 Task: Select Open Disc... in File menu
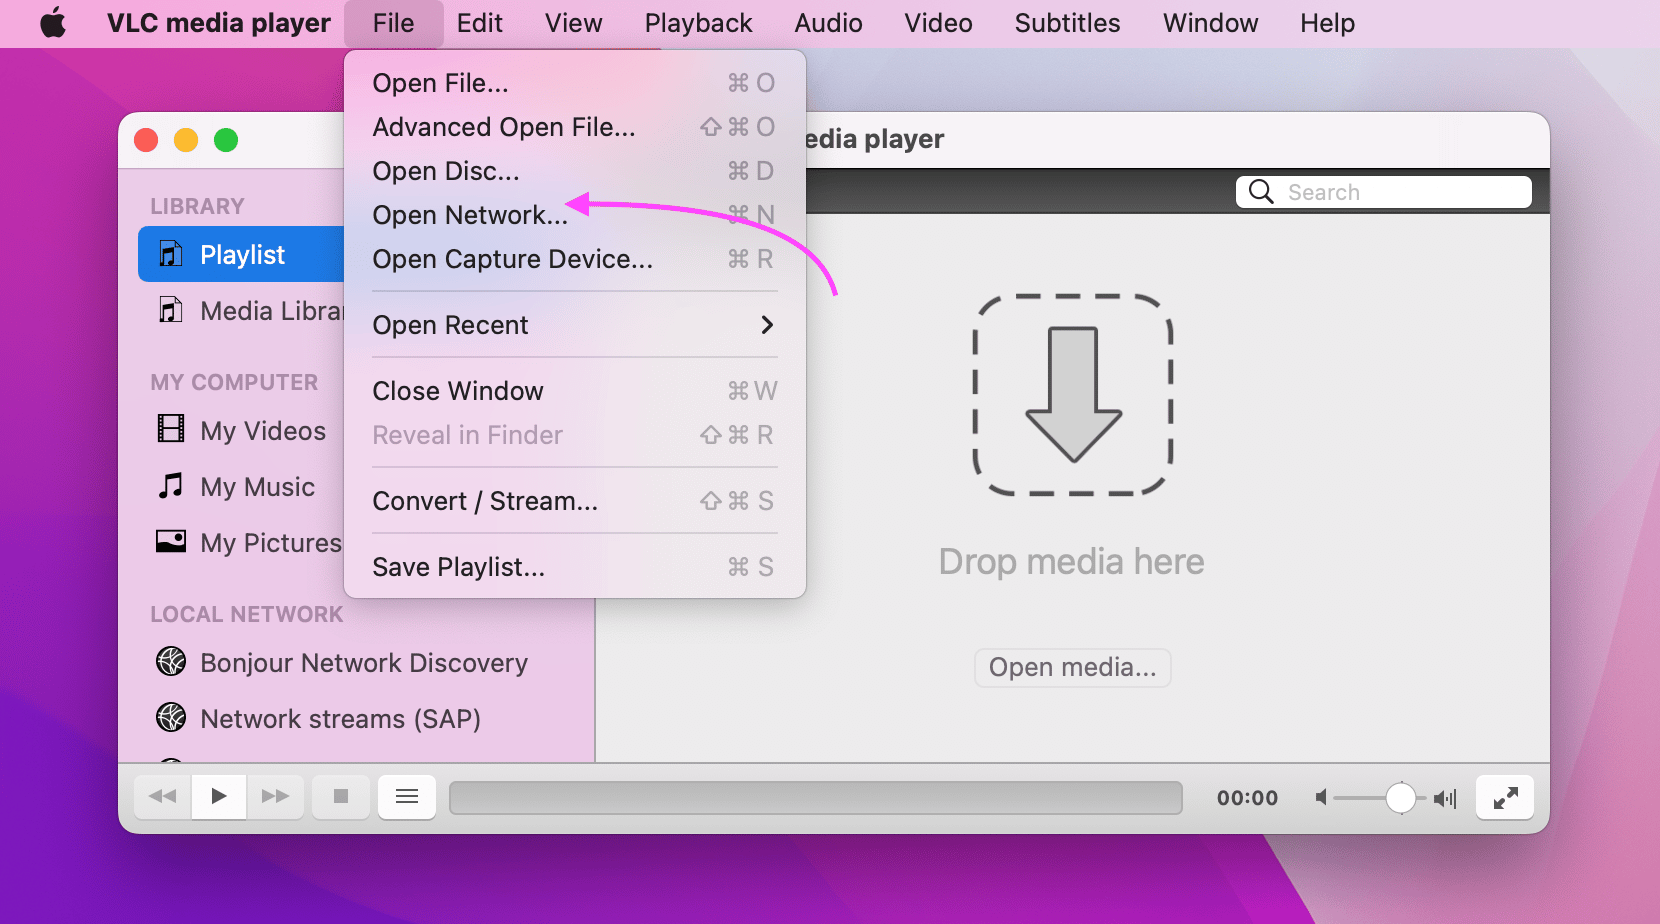pos(575,171)
